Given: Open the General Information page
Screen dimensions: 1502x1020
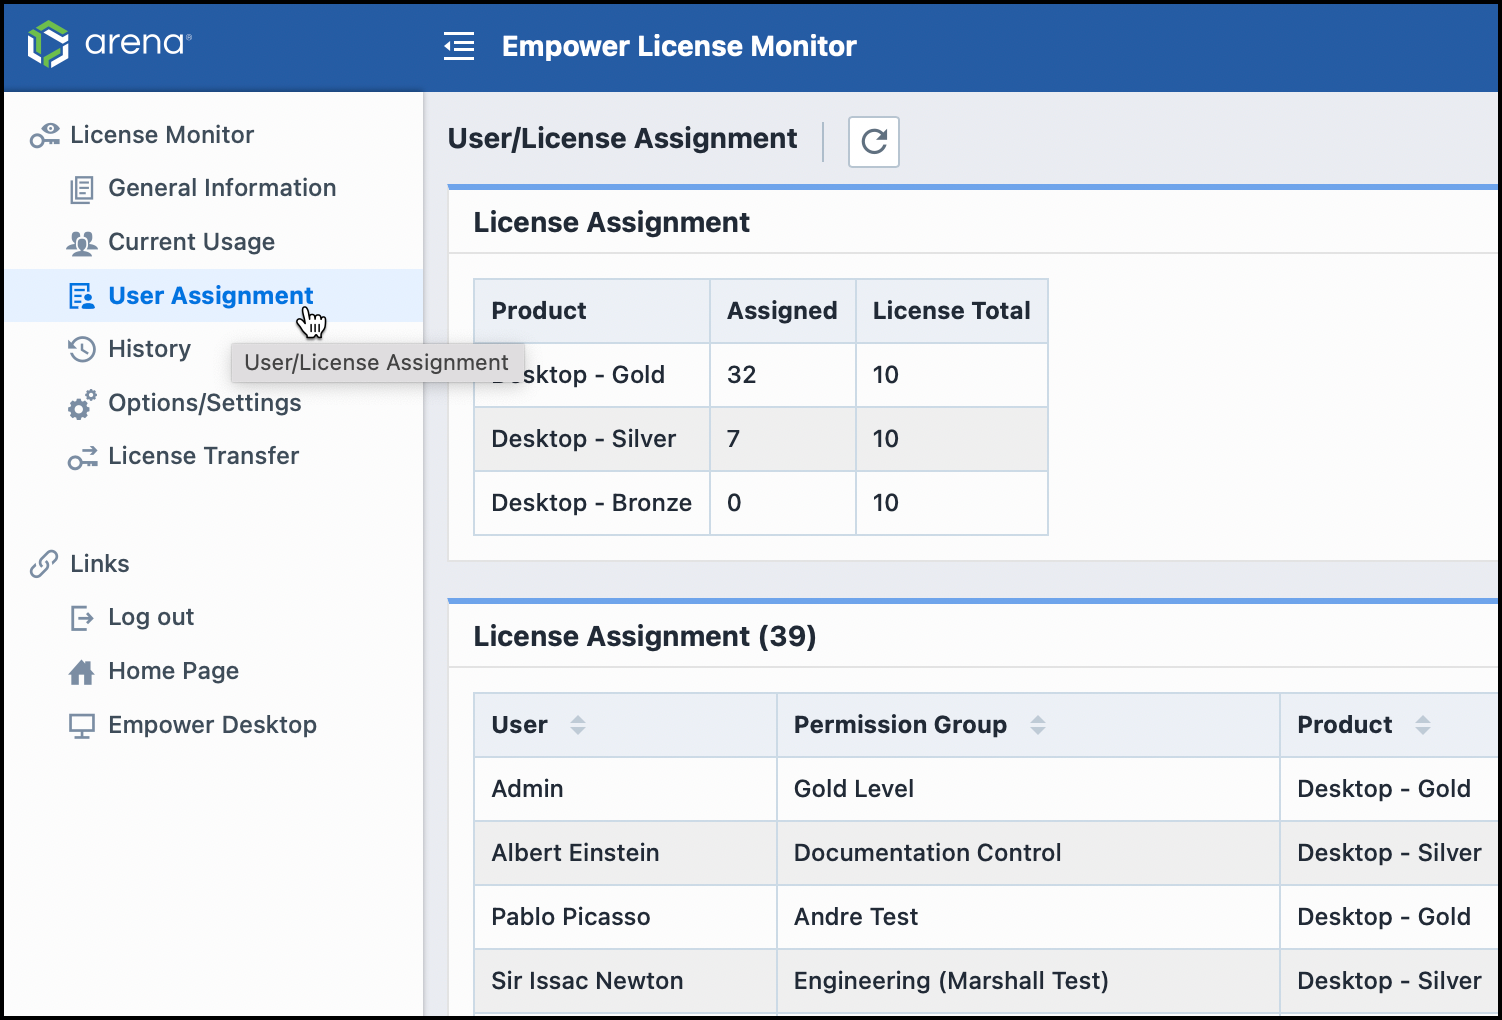Looking at the screenshot, I should coord(221,187).
